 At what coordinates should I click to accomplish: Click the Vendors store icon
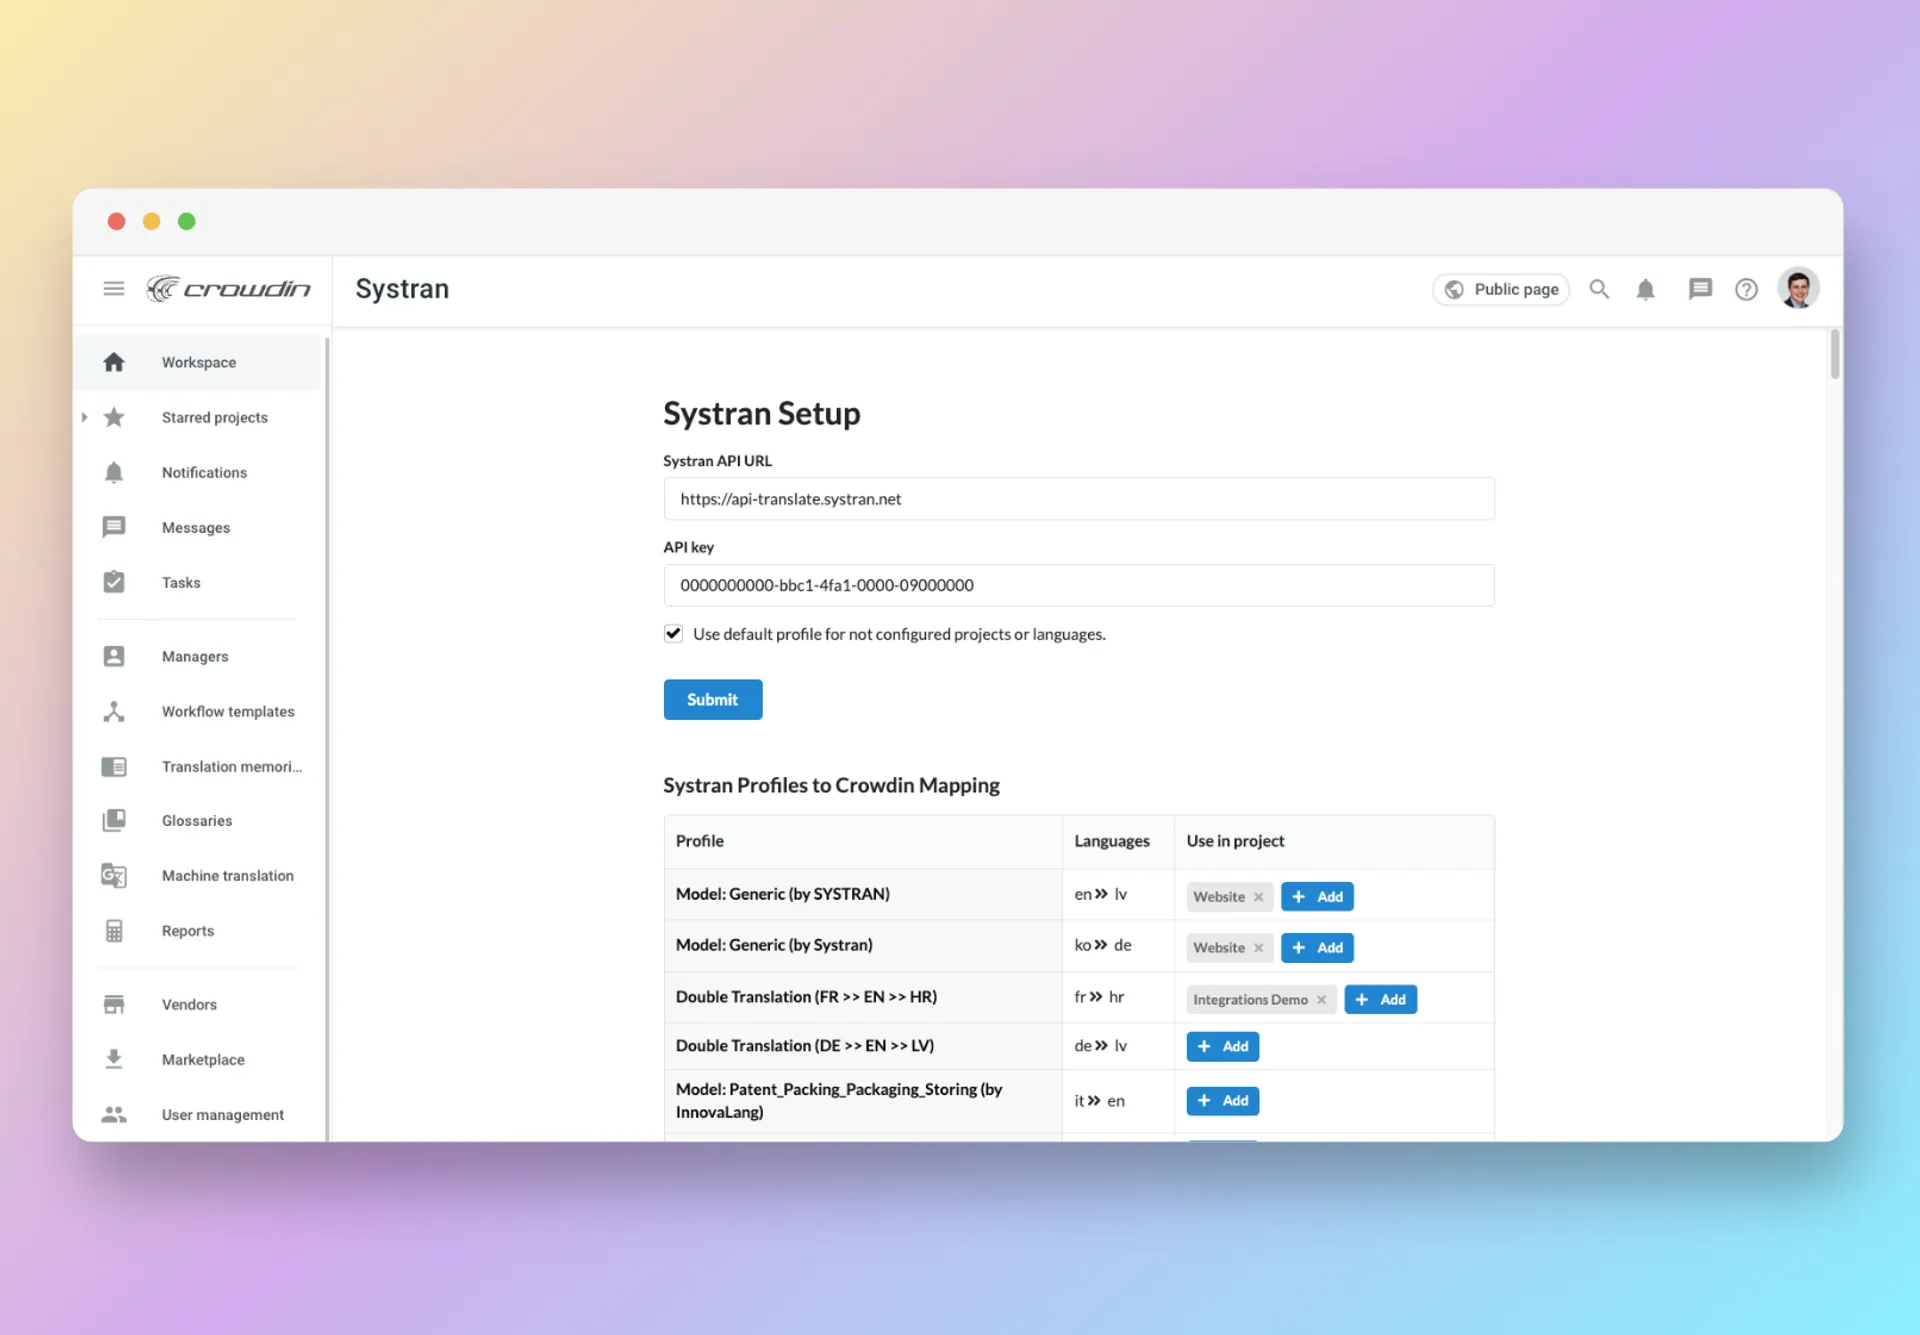click(114, 1004)
